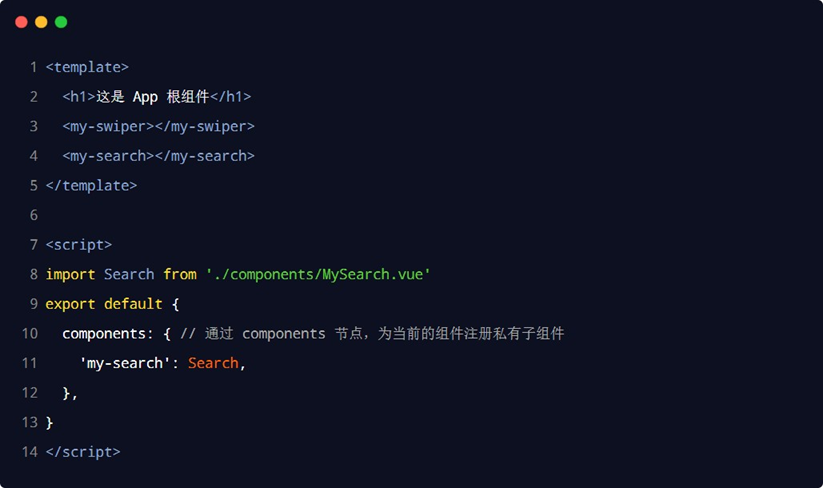The height and width of the screenshot is (488, 823).
Task: Click the opening script tag
Action: [79, 245]
